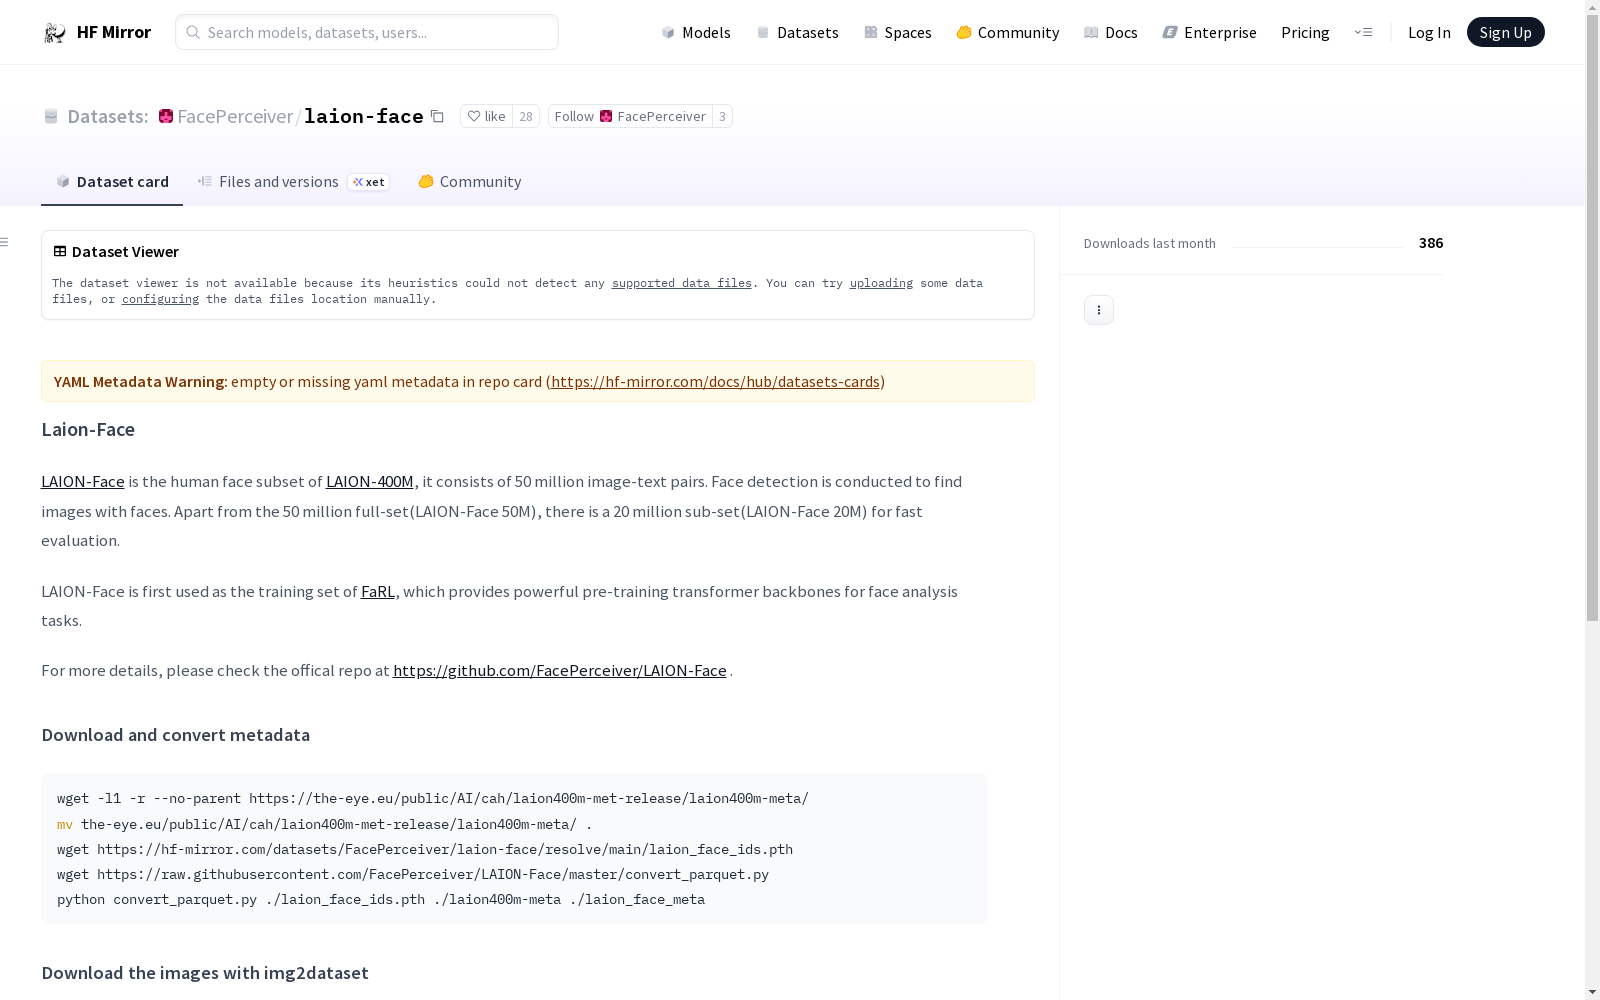This screenshot has height=1000, width=1600.
Task: Select Enterprise in the top navigation
Action: click(x=1210, y=32)
